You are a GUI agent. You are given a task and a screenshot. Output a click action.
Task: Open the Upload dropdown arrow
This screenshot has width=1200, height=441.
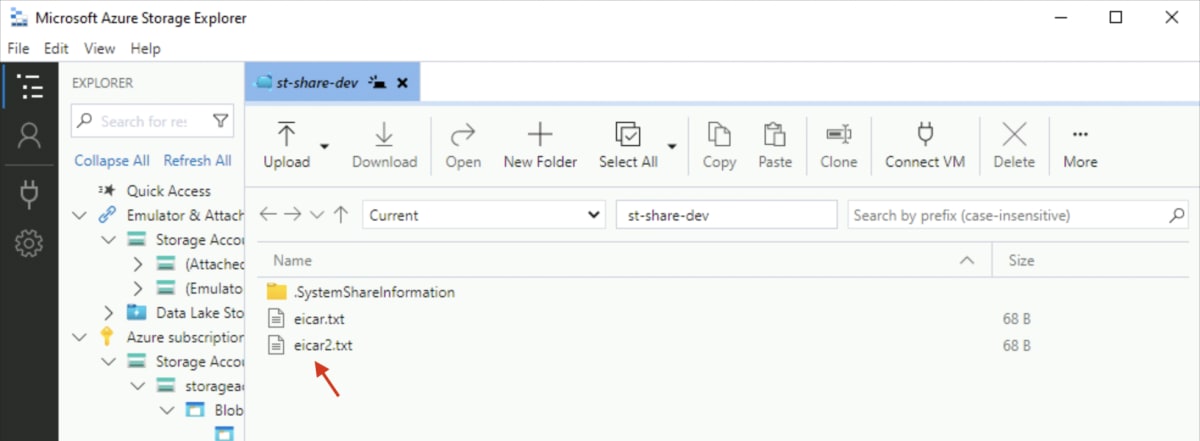[325, 145]
